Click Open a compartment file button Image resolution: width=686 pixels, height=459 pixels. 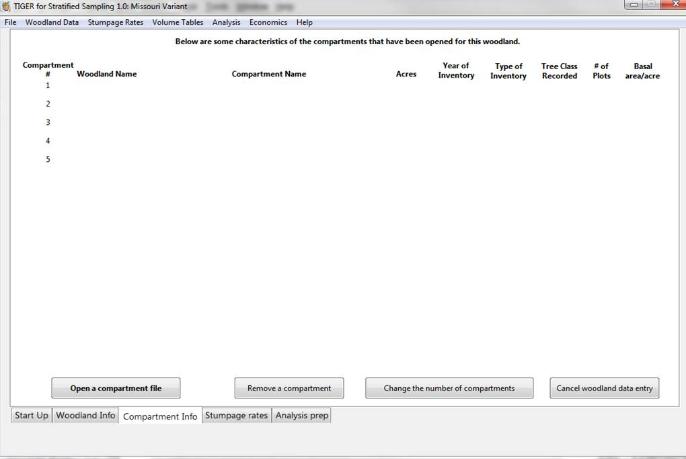tap(116, 388)
